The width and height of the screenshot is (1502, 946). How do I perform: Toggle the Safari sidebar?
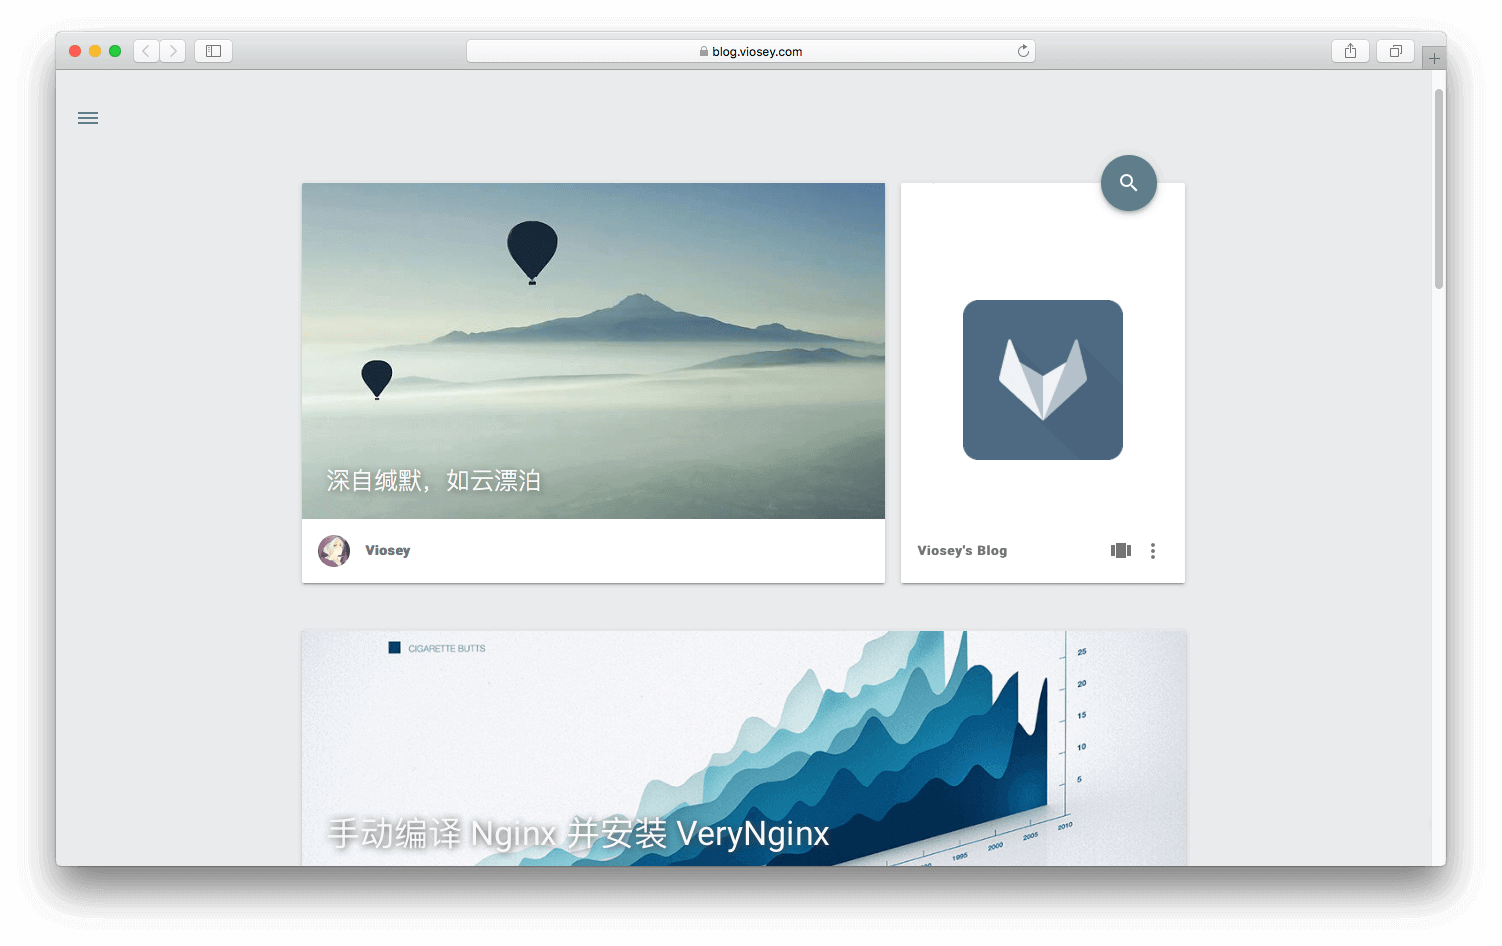point(213,51)
